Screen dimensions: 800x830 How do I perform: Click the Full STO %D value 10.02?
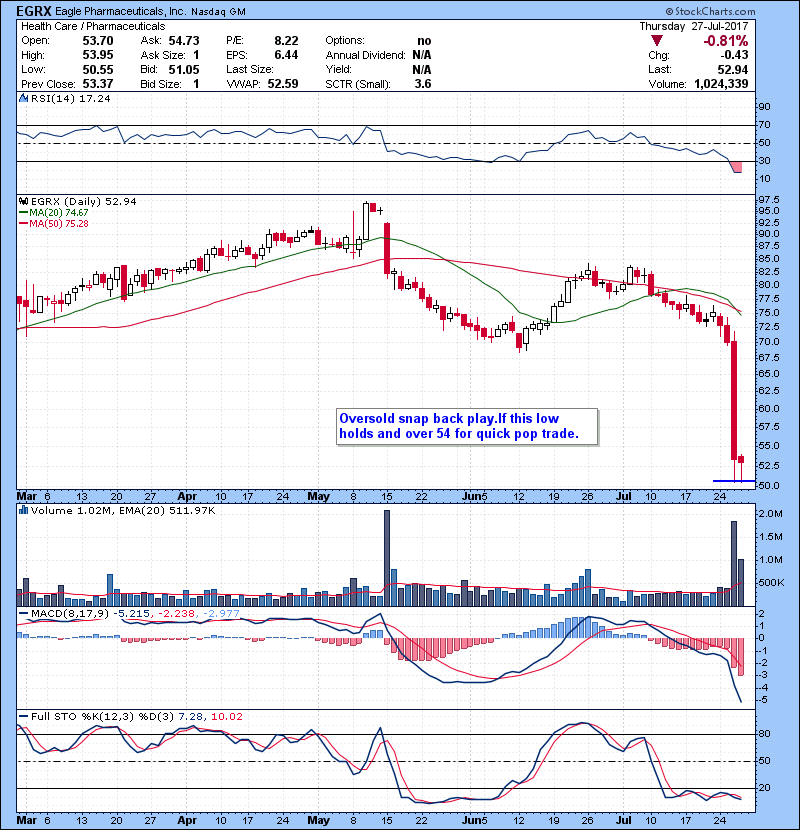click(x=227, y=717)
